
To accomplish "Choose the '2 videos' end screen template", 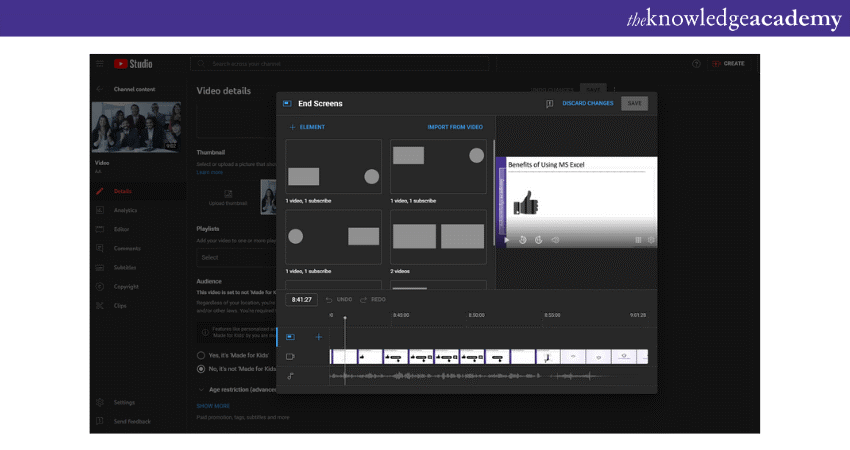I will click(438, 237).
